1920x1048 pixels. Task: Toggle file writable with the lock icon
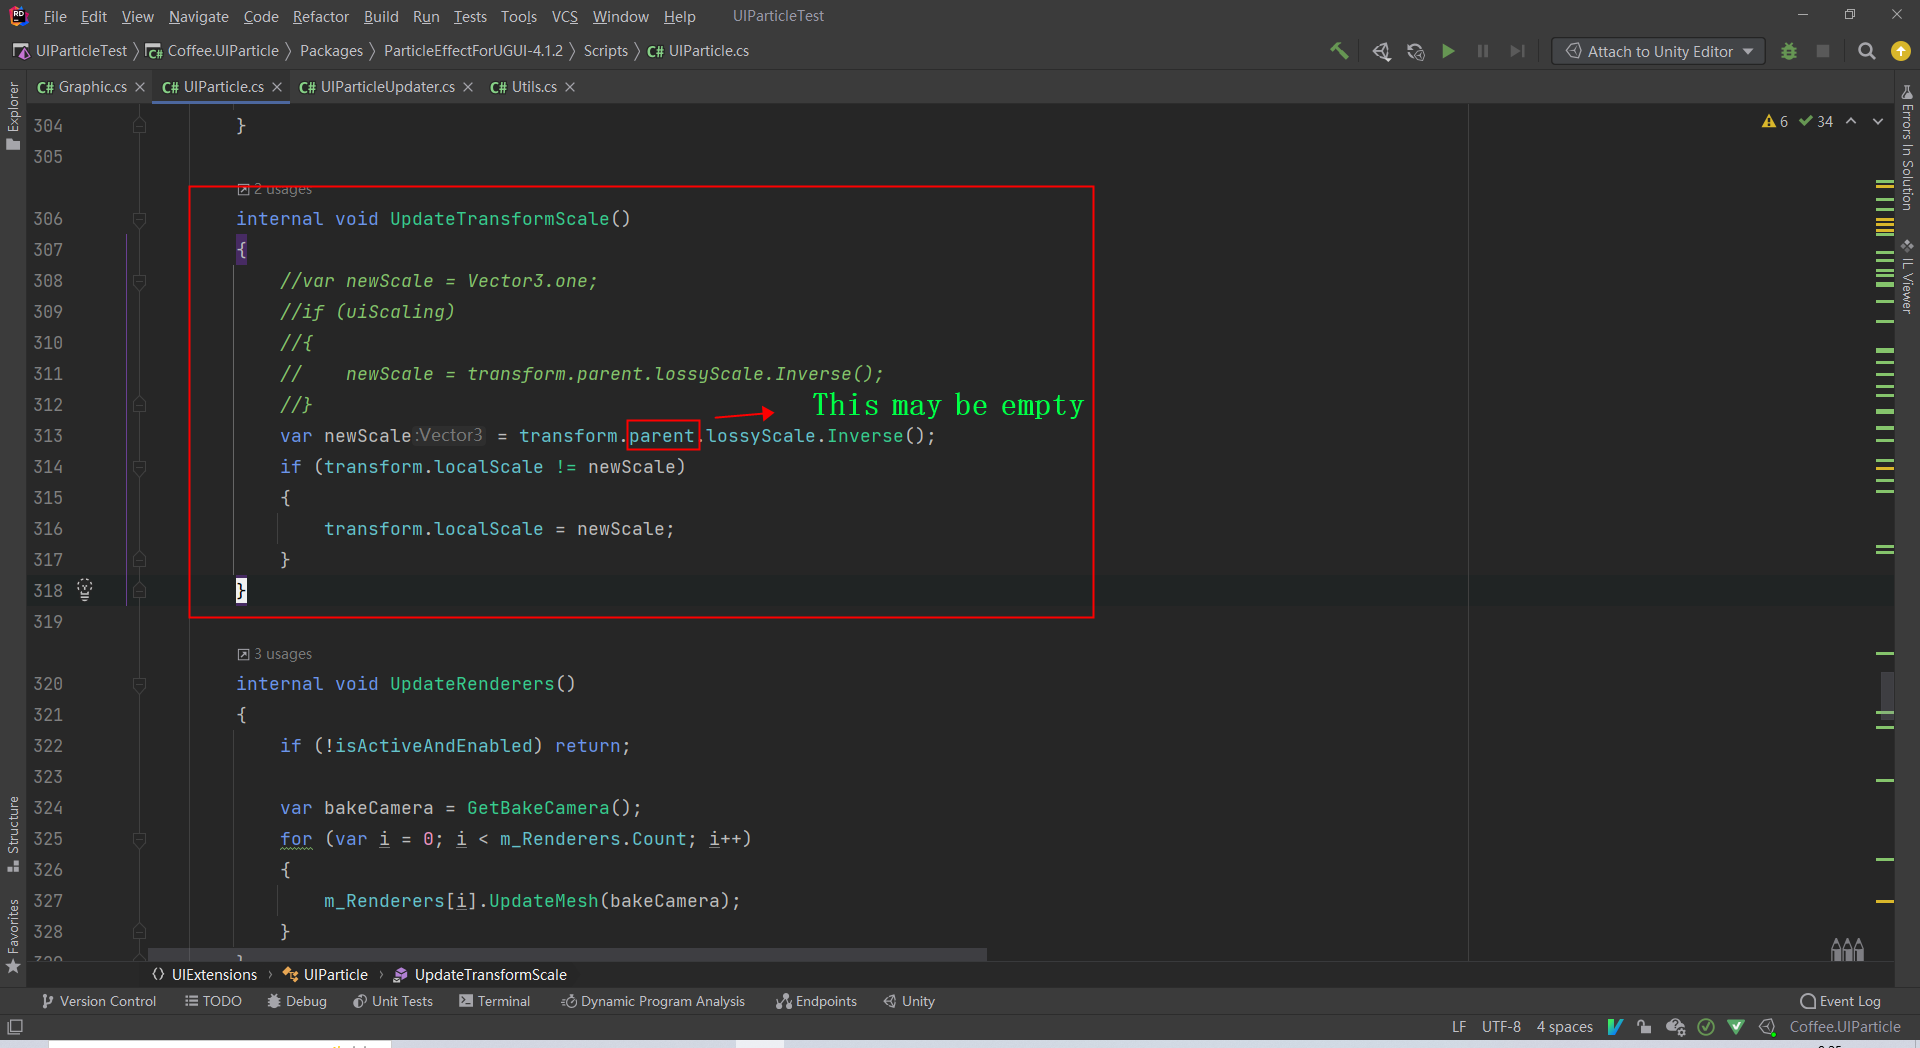pos(1645,1027)
